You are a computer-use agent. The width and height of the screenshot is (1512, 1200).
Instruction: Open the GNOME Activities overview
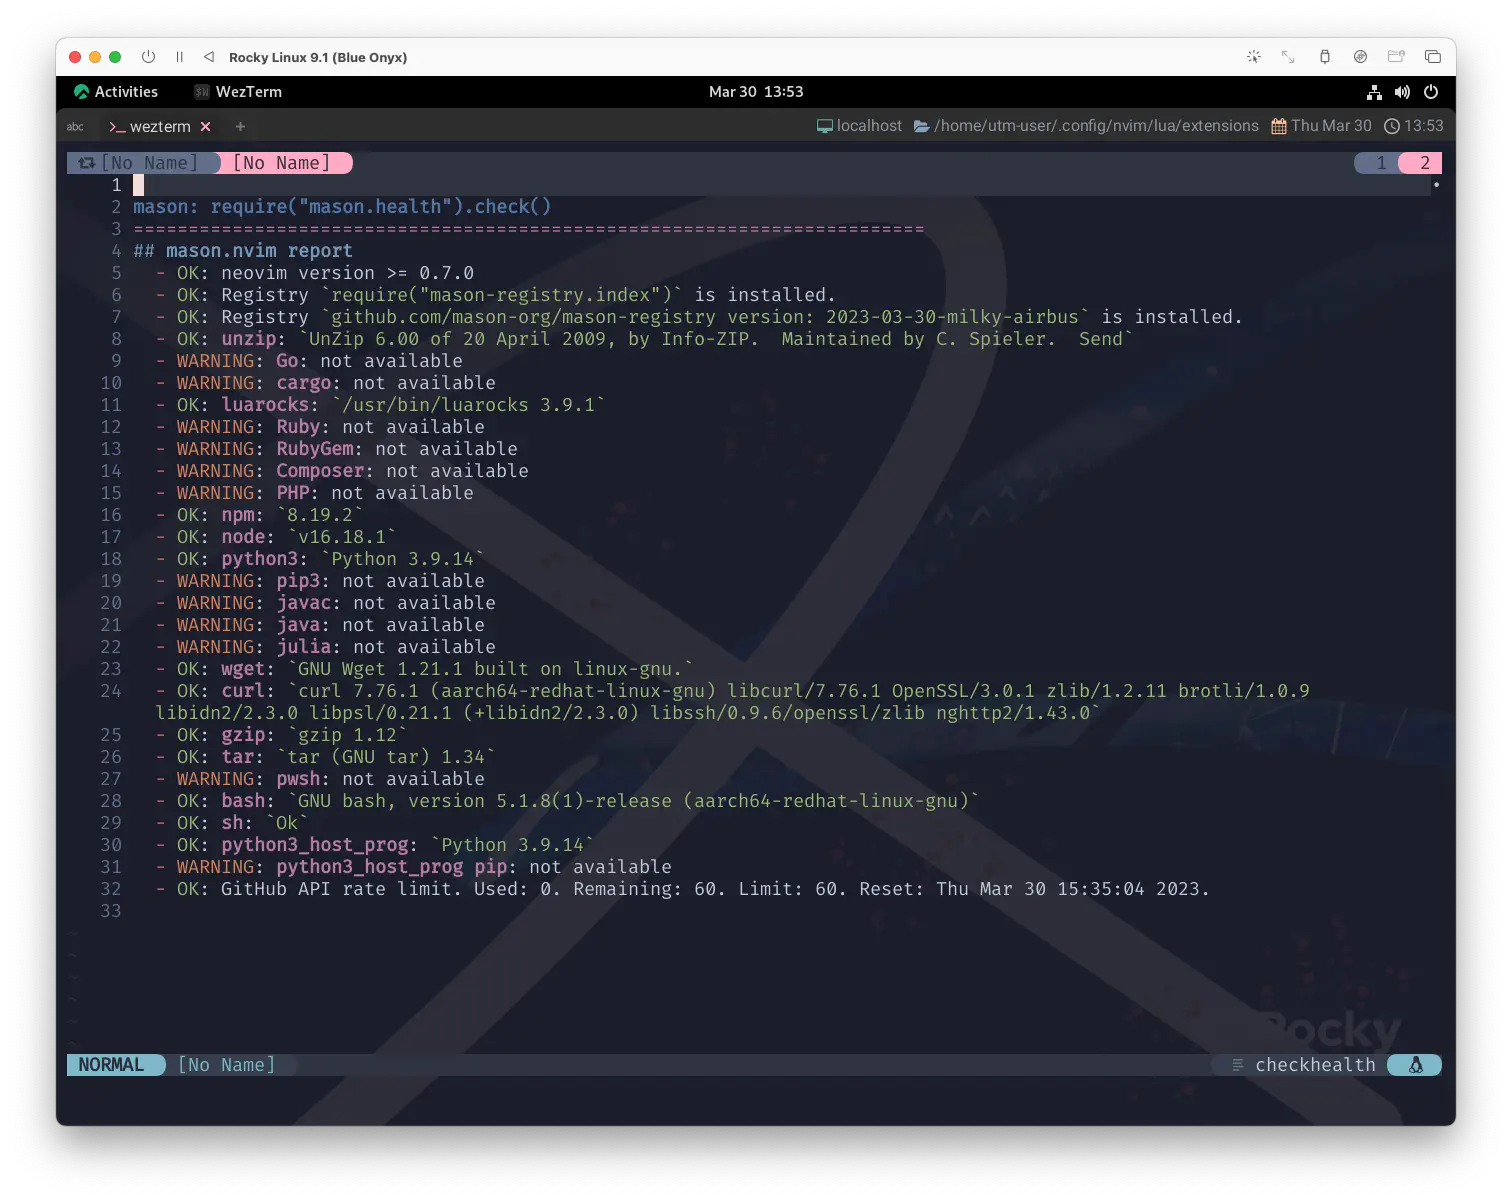116,92
